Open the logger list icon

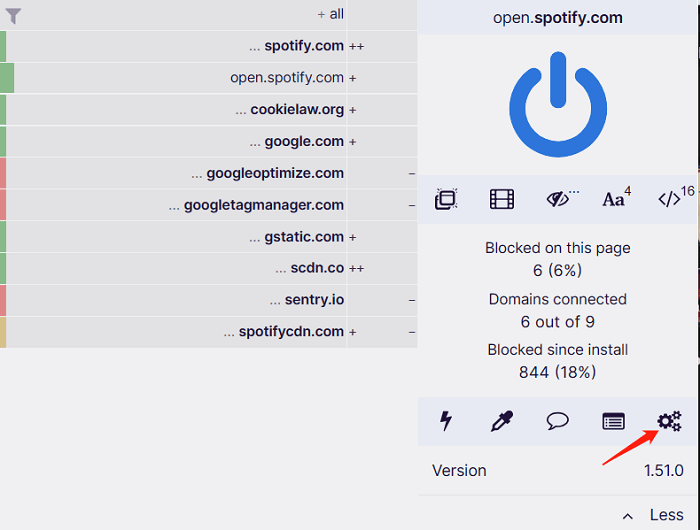(613, 421)
